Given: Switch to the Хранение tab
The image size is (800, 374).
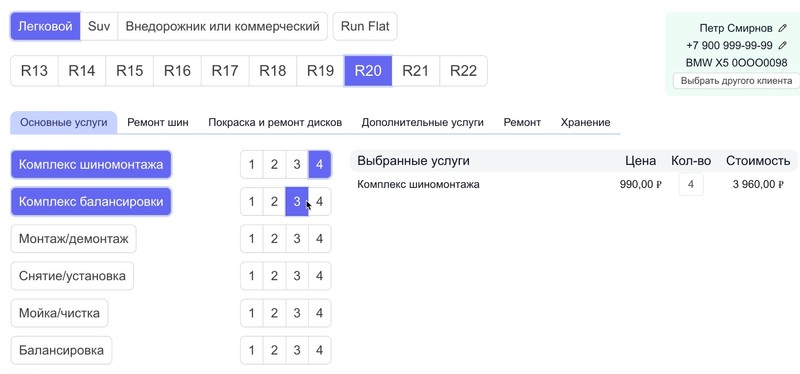Looking at the screenshot, I should 585,122.
